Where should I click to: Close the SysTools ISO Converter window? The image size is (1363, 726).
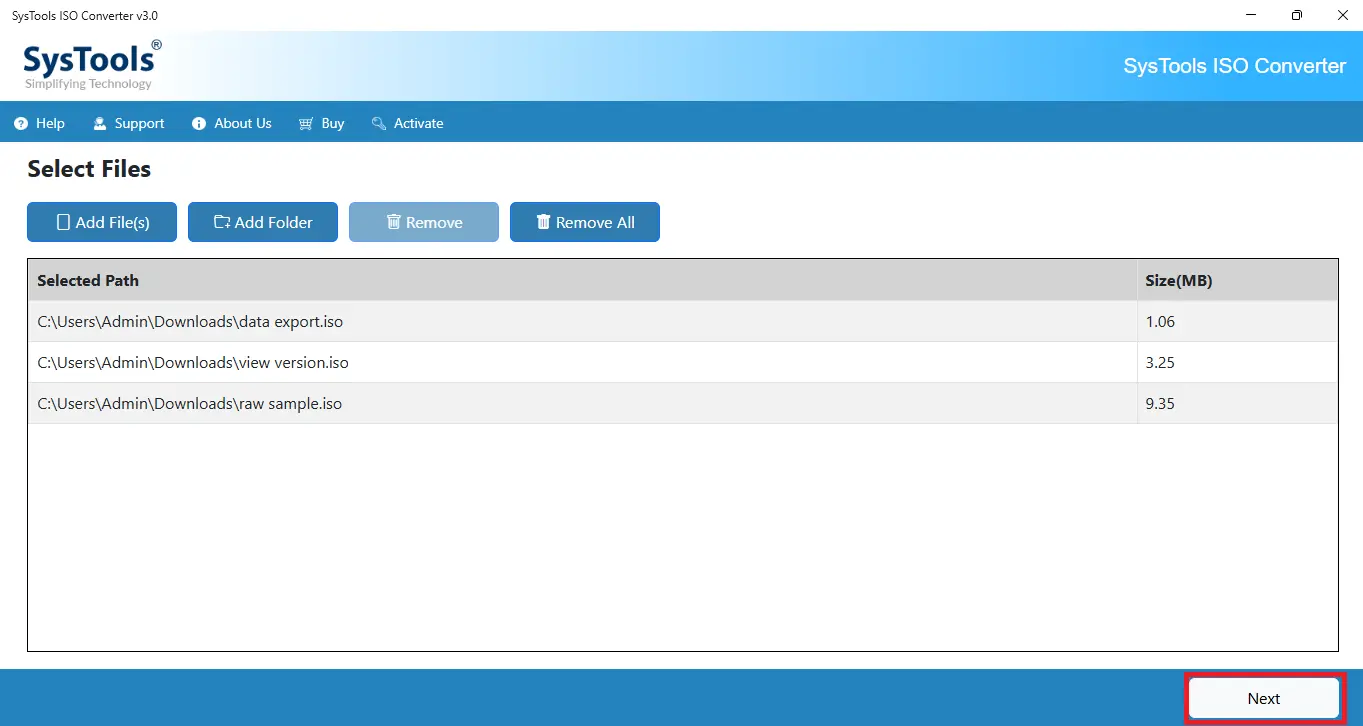1342,15
